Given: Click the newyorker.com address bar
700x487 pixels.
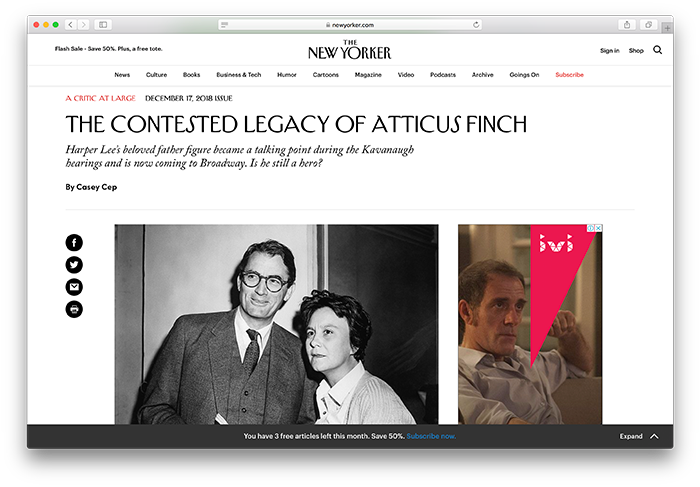Looking at the screenshot, I should [x=350, y=25].
